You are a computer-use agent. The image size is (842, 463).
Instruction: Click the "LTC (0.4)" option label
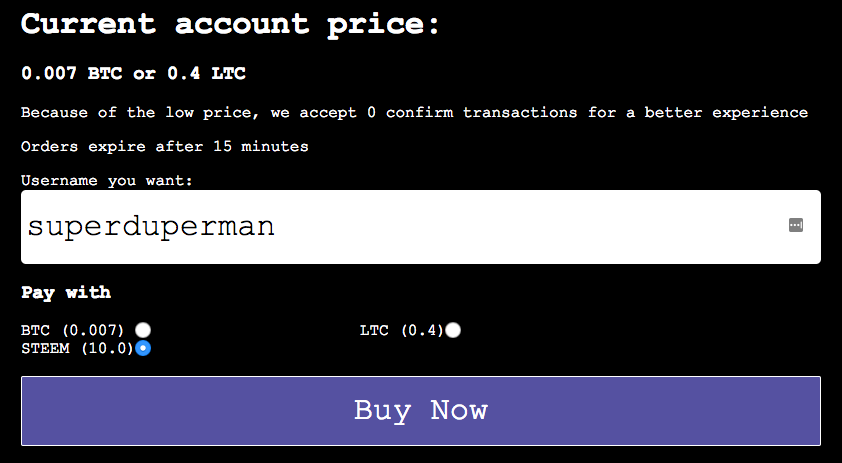401,330
